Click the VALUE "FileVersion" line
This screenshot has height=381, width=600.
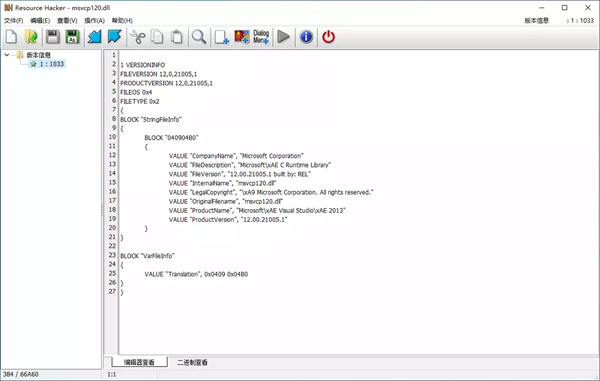240,174
